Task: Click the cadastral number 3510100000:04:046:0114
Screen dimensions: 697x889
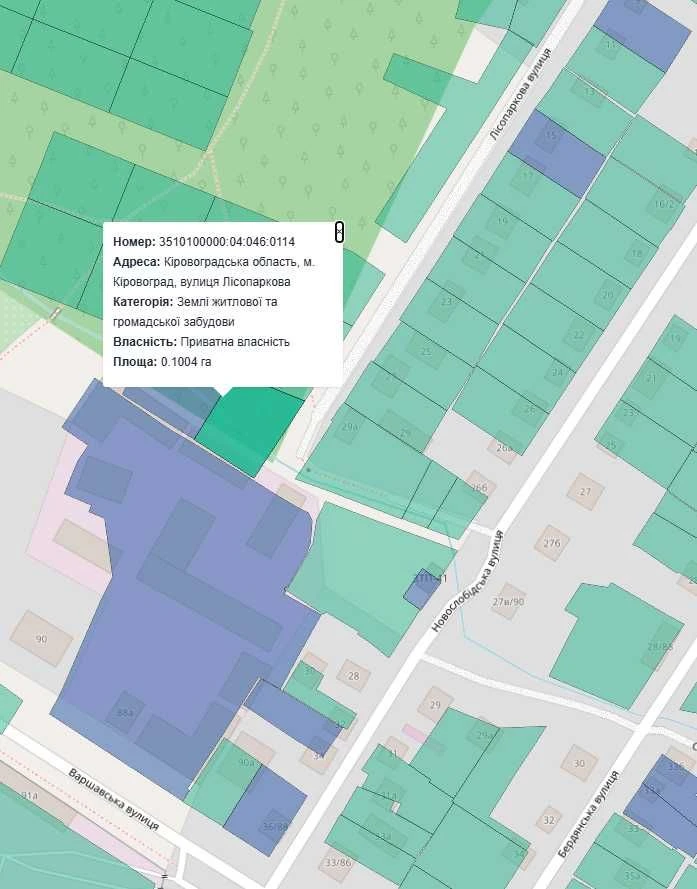Action: coord(227,242)
